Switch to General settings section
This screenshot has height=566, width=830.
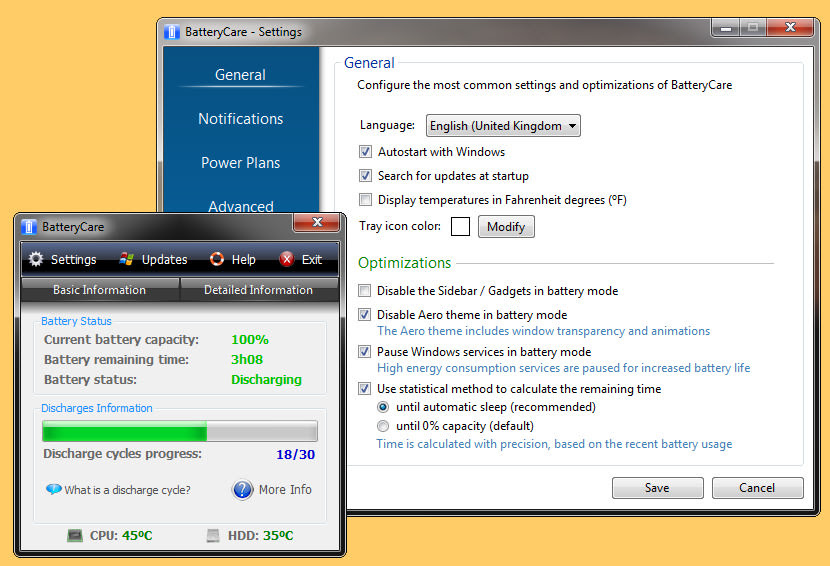(240, 75)
